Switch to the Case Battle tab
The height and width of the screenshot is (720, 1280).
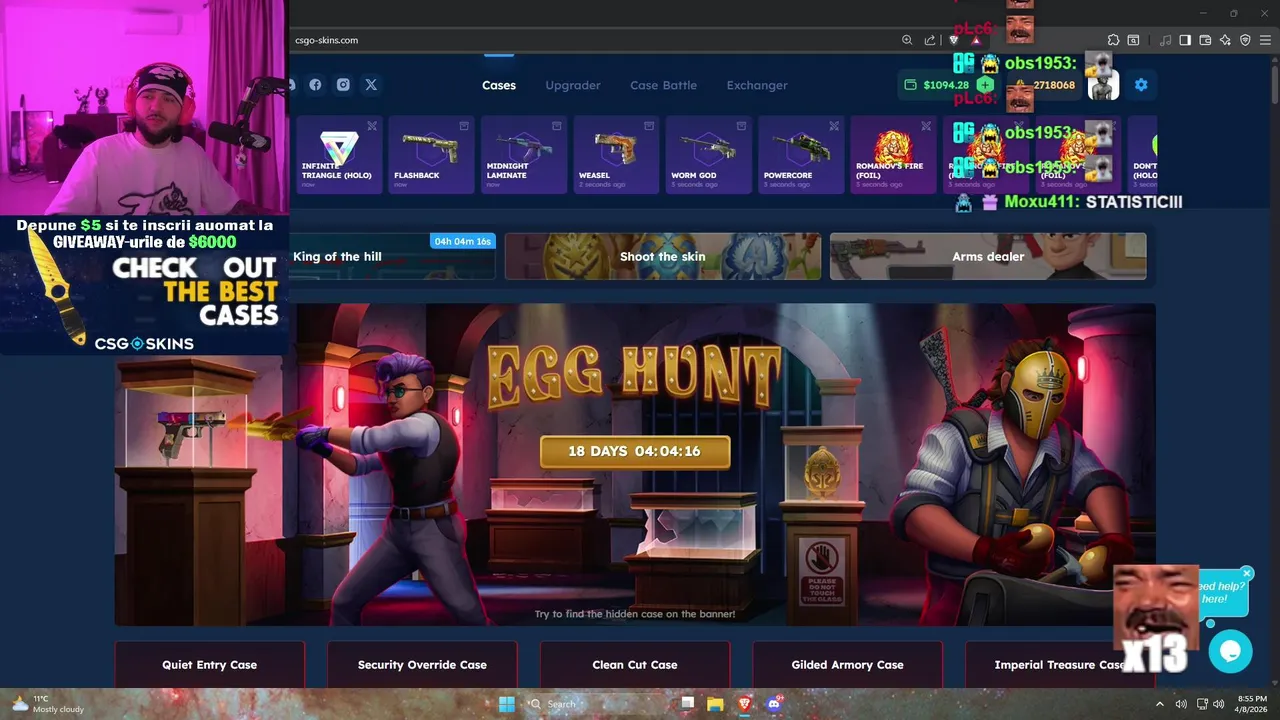[663, 85]
